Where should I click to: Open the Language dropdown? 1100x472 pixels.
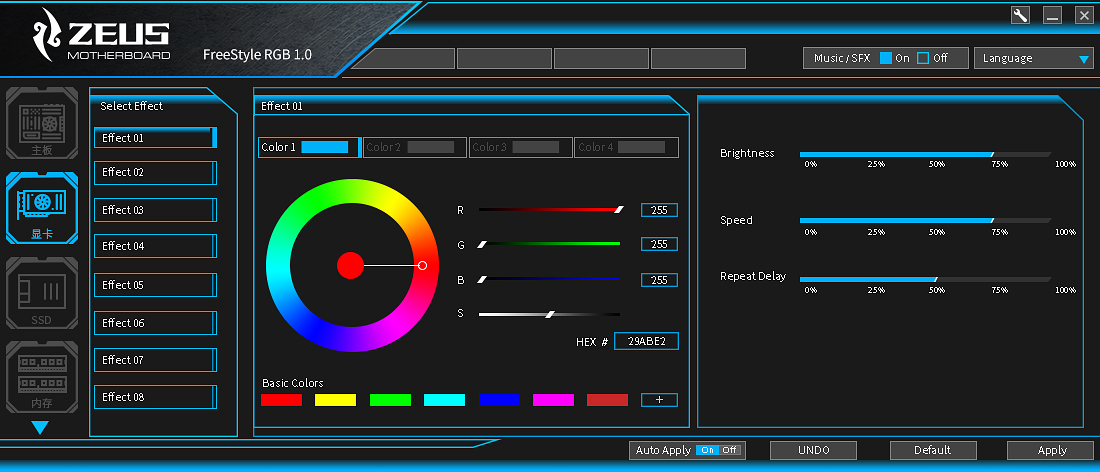click(x=1034, y=58)
